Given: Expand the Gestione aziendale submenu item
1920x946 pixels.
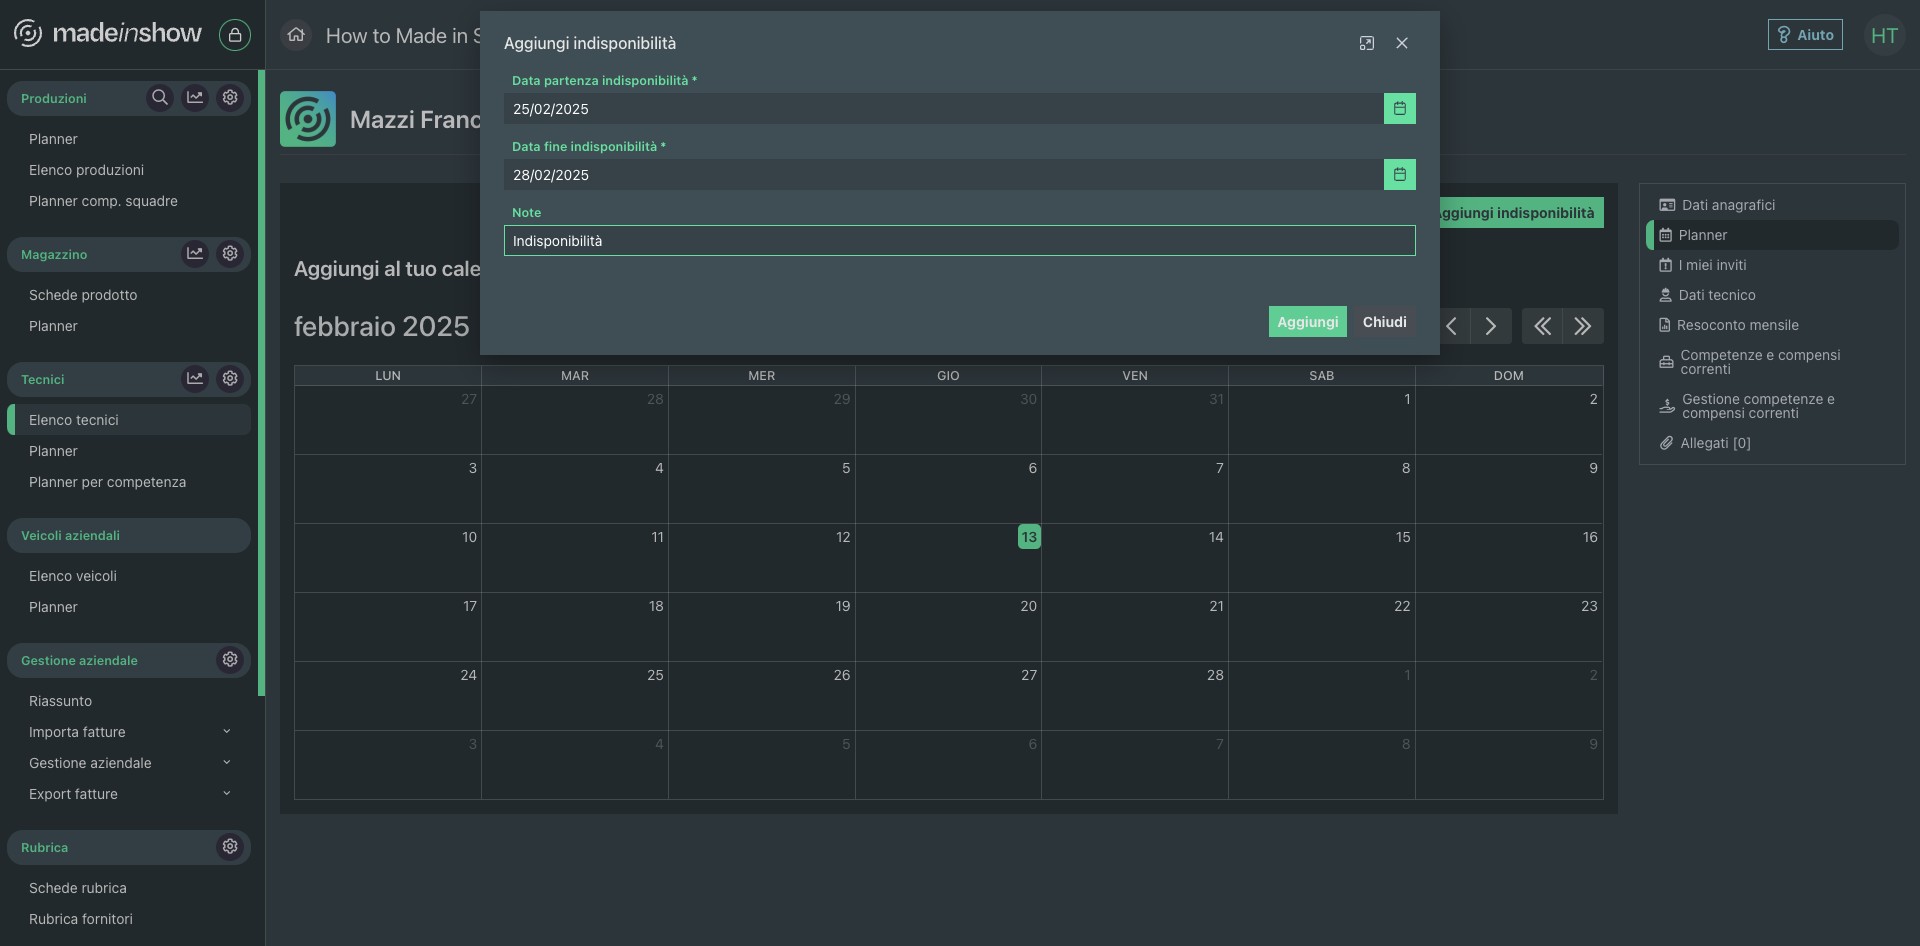Looking at the screenshot, I should [227, 763].
